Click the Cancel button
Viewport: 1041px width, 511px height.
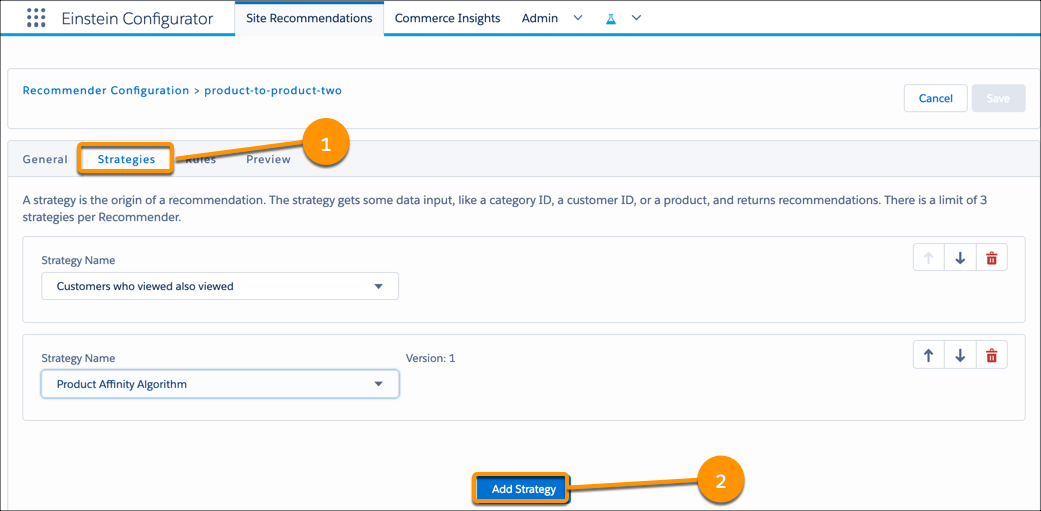935,98
